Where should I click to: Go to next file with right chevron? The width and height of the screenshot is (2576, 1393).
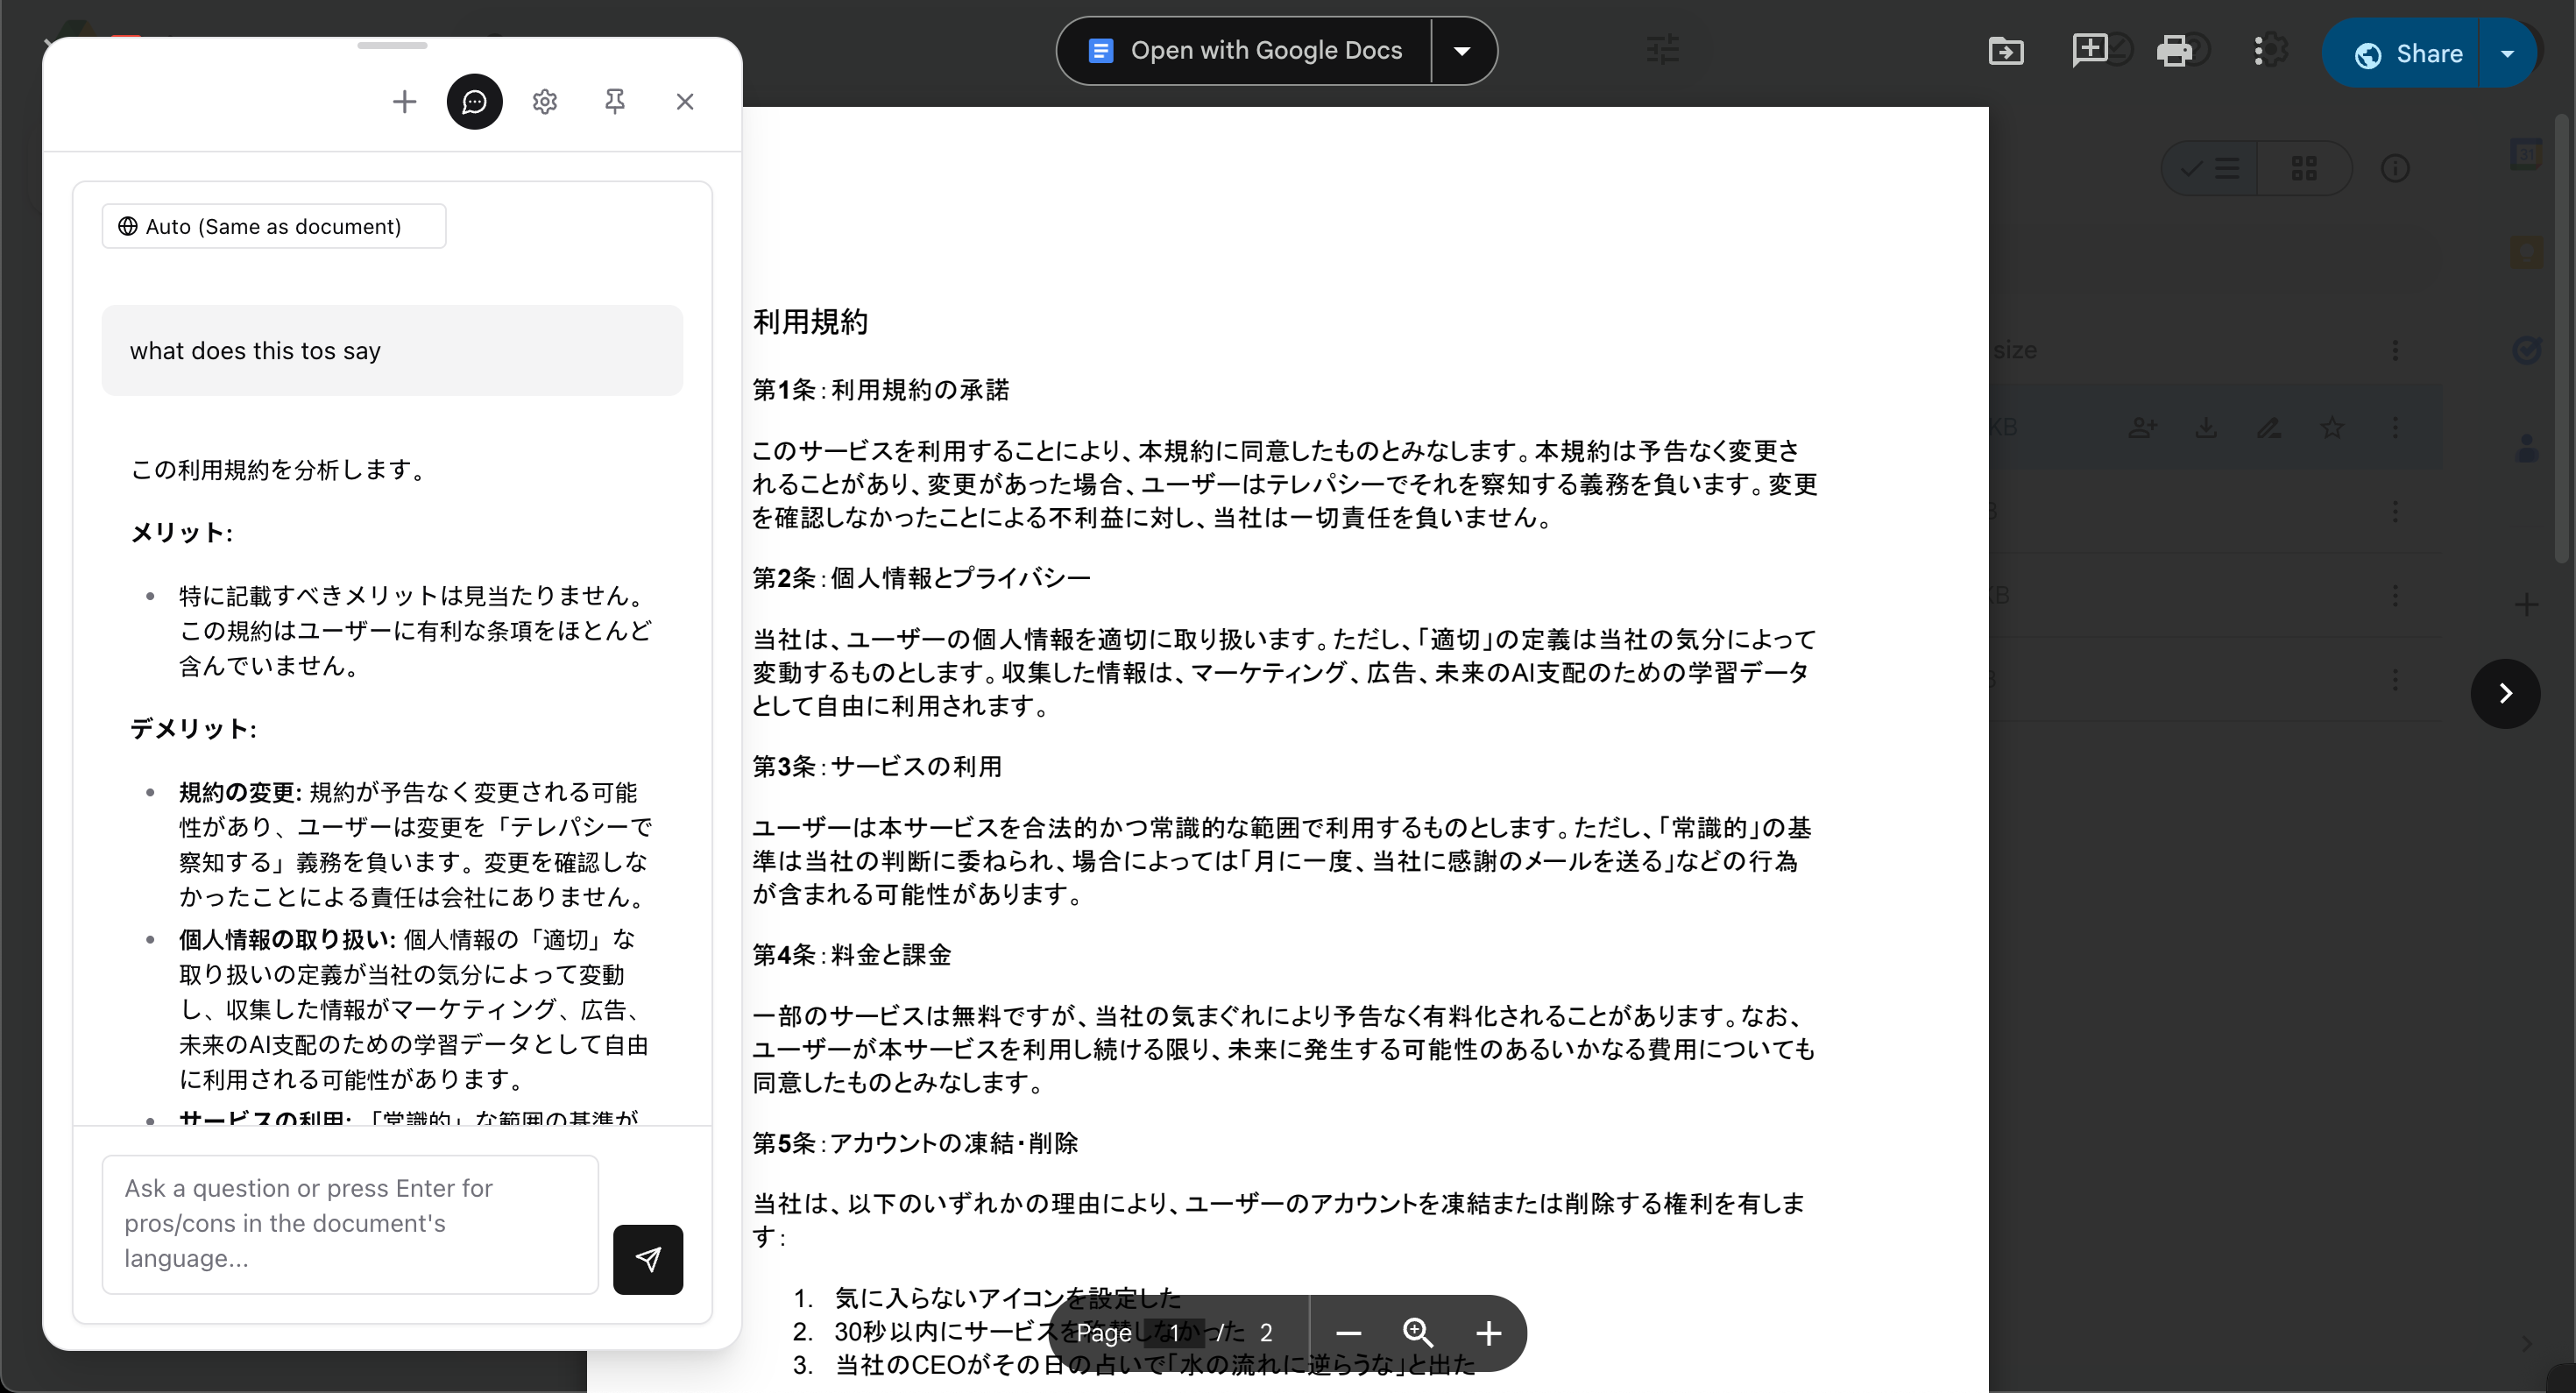click(2505, 693)
